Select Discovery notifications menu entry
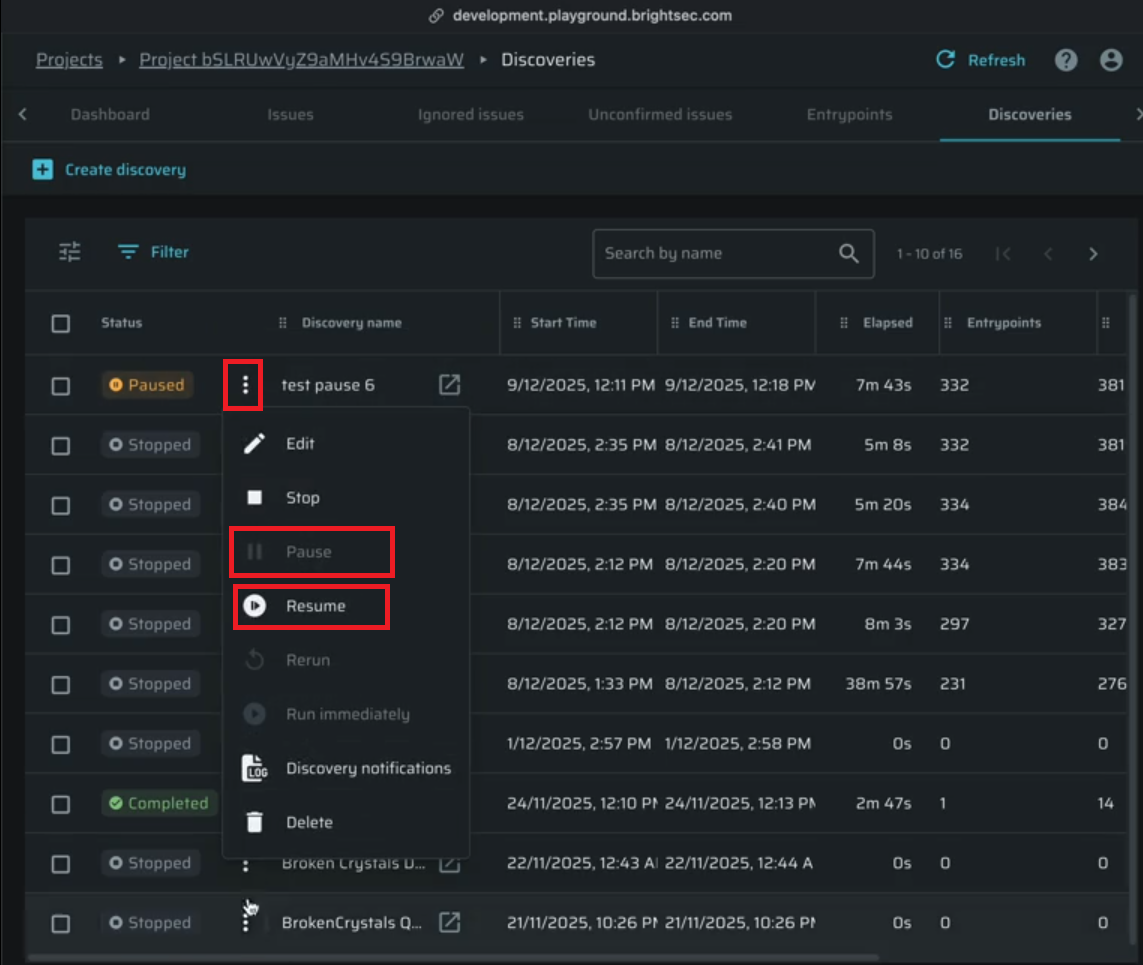Screen dimensions: 1143x965 [x=346, y=768]
